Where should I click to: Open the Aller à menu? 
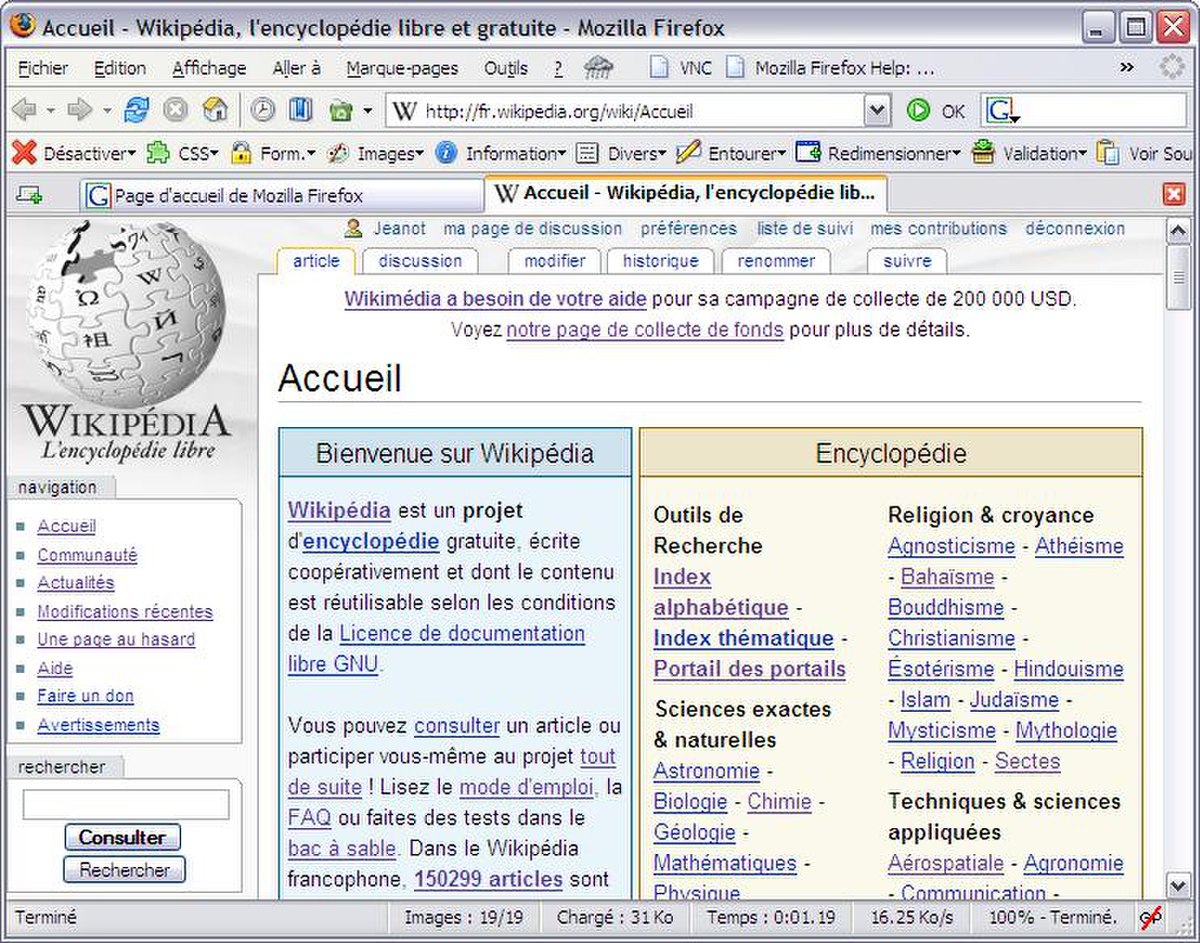(x=297, y=68)
